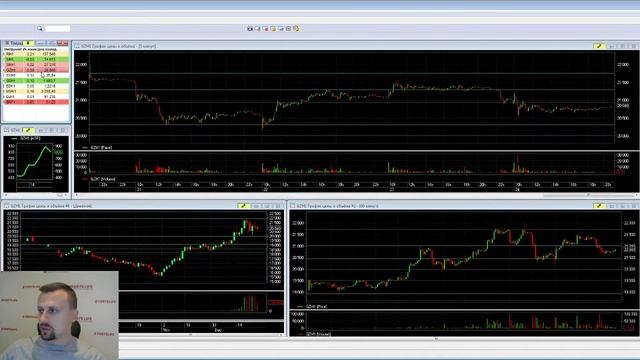The width and height of the screenshot is (640, 360).
Task: Focus the search field beside the magnifier icon
Action: [58, 29]
